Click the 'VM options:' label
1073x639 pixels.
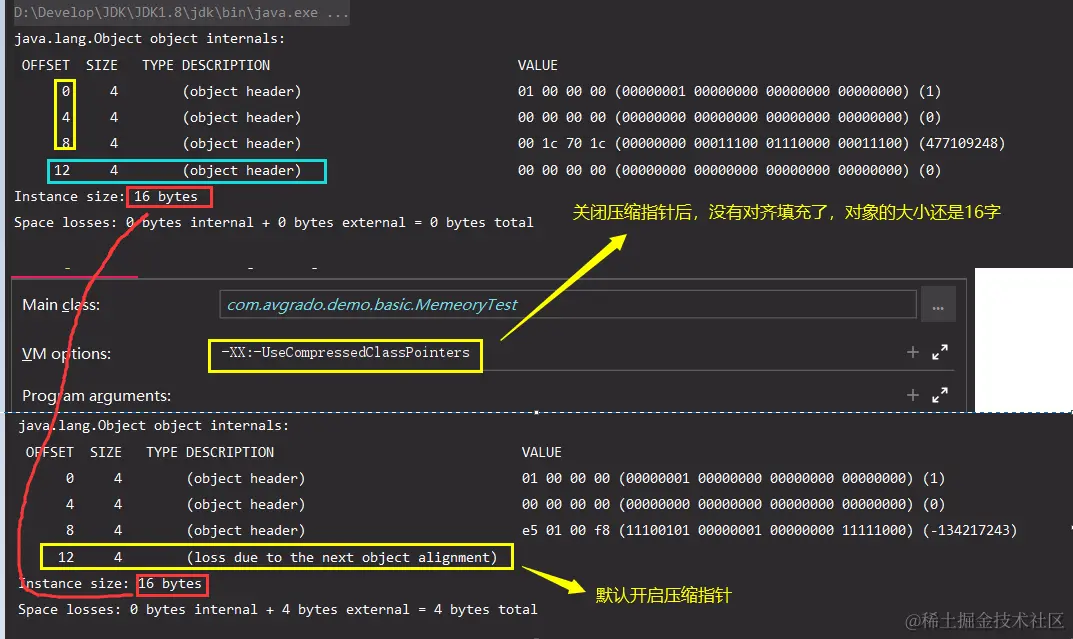click(66, 354)
